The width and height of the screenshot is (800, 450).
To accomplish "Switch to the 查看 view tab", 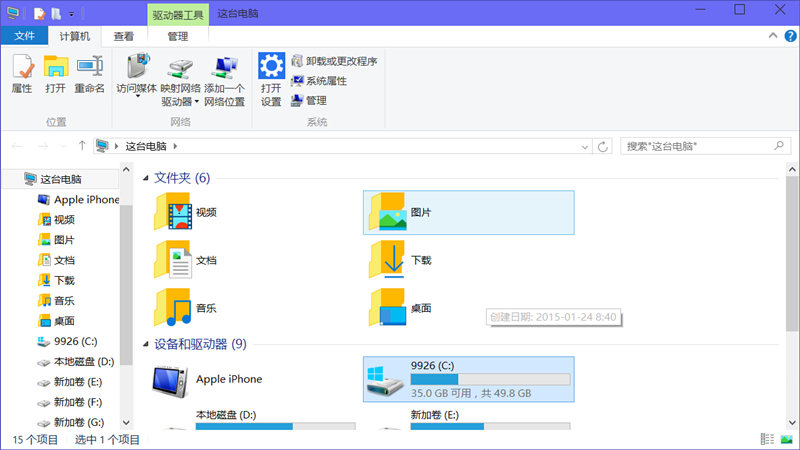I will click(123, 36).
